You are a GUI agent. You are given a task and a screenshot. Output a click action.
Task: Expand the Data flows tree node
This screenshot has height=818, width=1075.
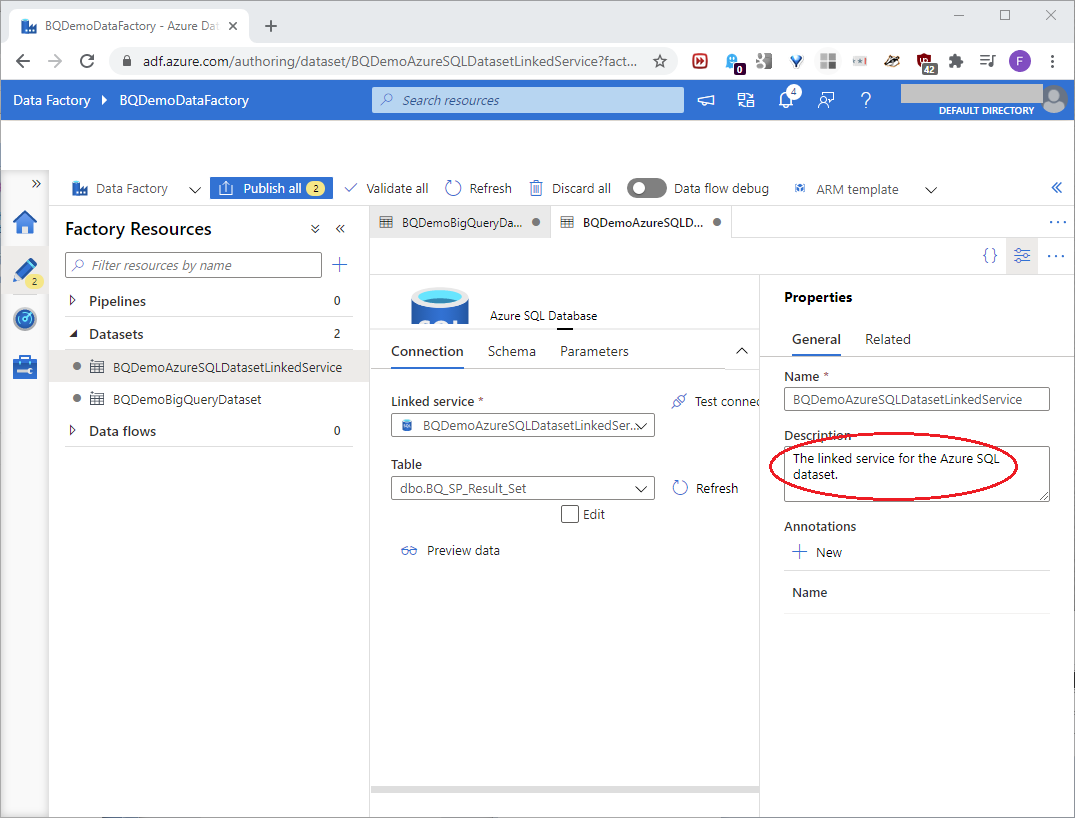(72, 431)
